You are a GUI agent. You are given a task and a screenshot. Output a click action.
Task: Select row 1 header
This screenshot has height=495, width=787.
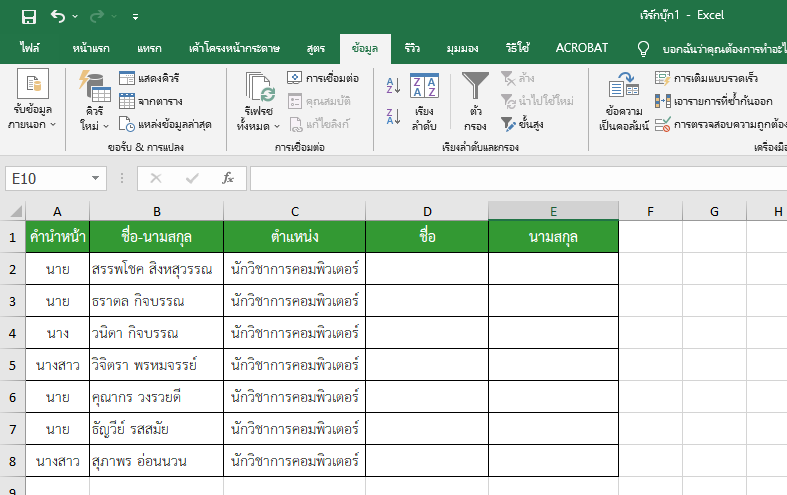coord(13,236)
